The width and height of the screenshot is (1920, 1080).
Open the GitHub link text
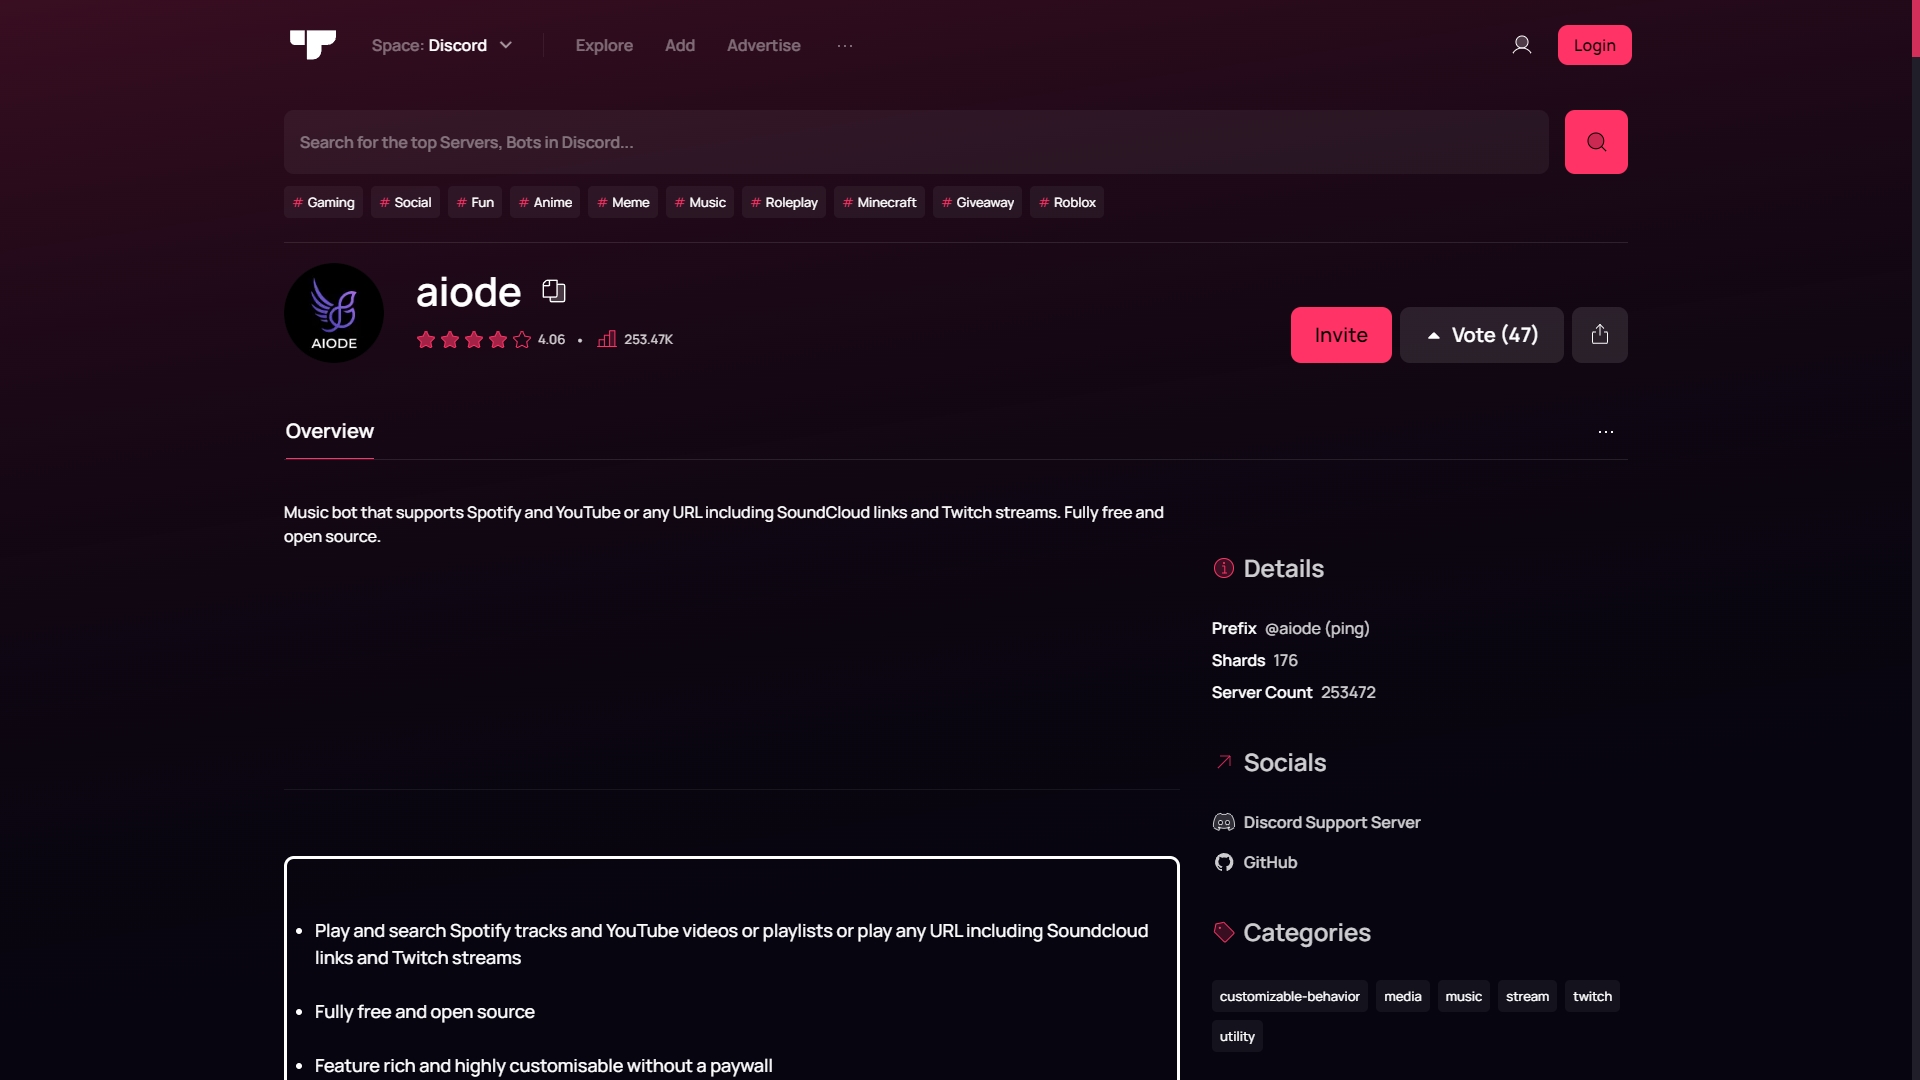(1270, 862)
